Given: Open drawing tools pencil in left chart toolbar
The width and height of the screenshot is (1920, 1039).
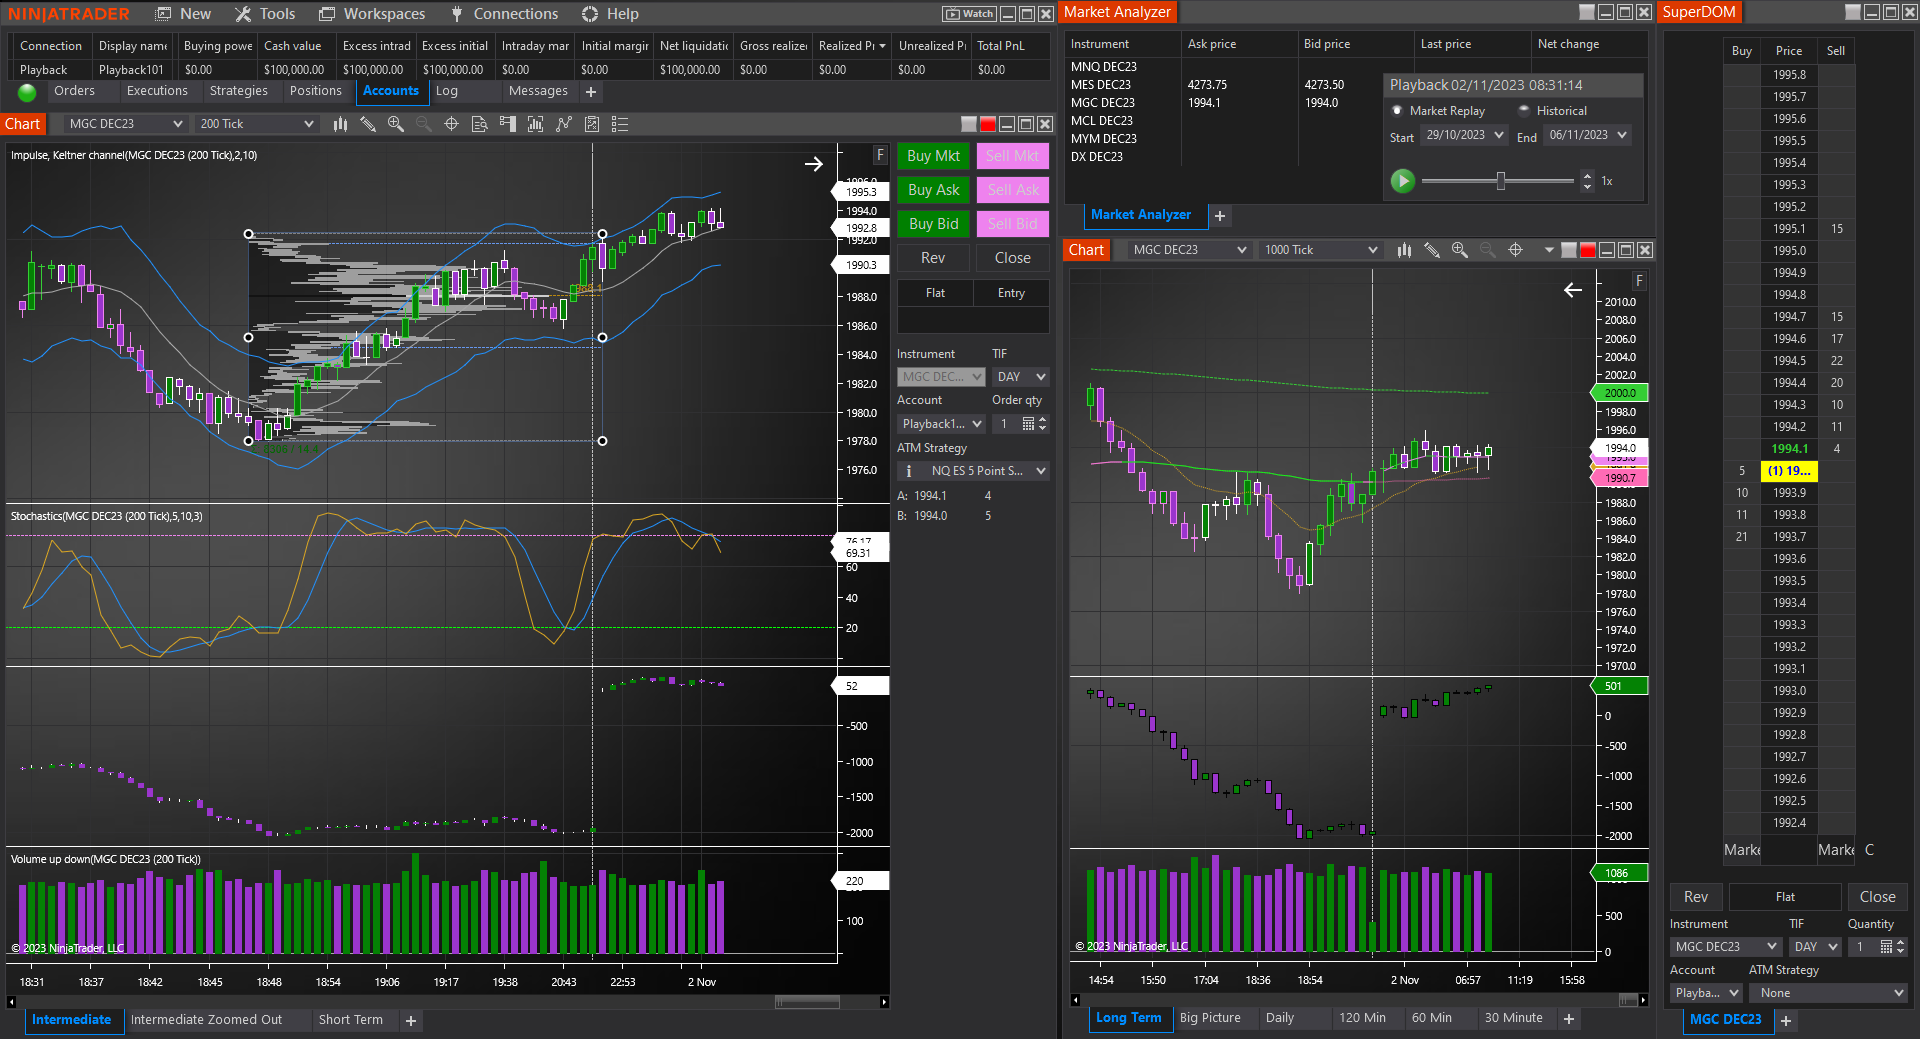Looking at the screenshot, I should [368, 124].
